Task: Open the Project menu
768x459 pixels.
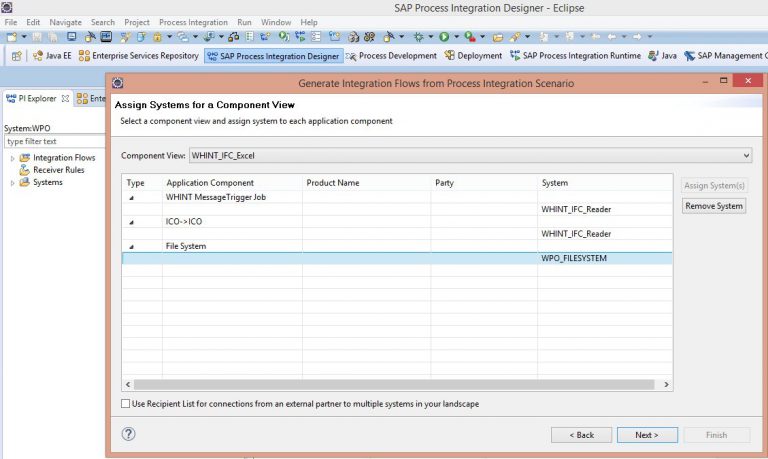Action: 137,23
